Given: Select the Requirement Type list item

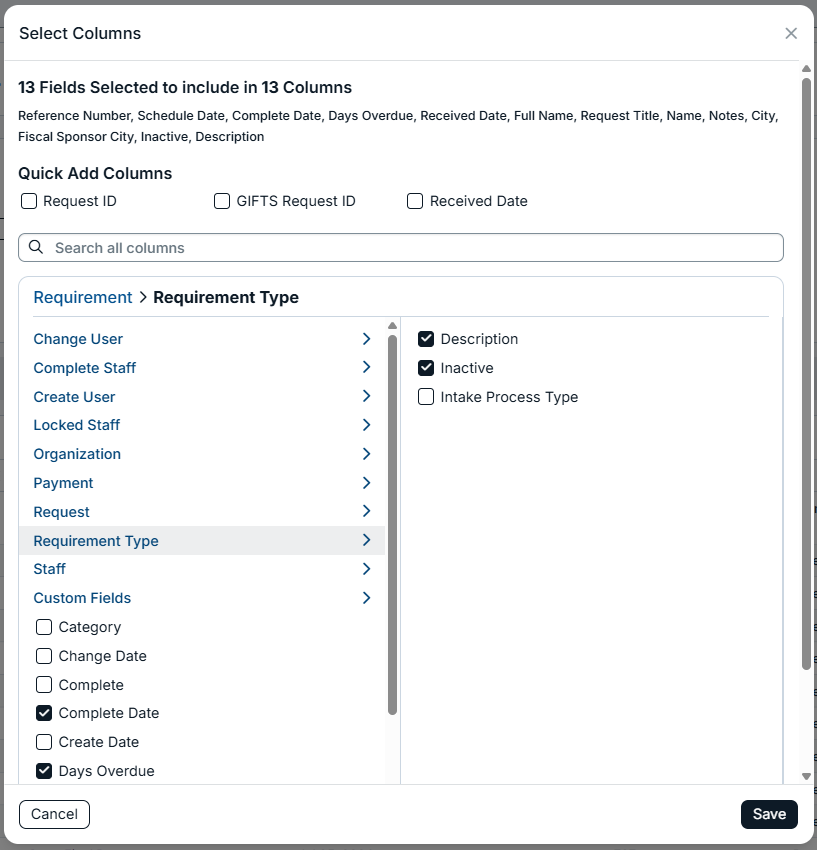Looking at the screenshot, I should [202, 540].
